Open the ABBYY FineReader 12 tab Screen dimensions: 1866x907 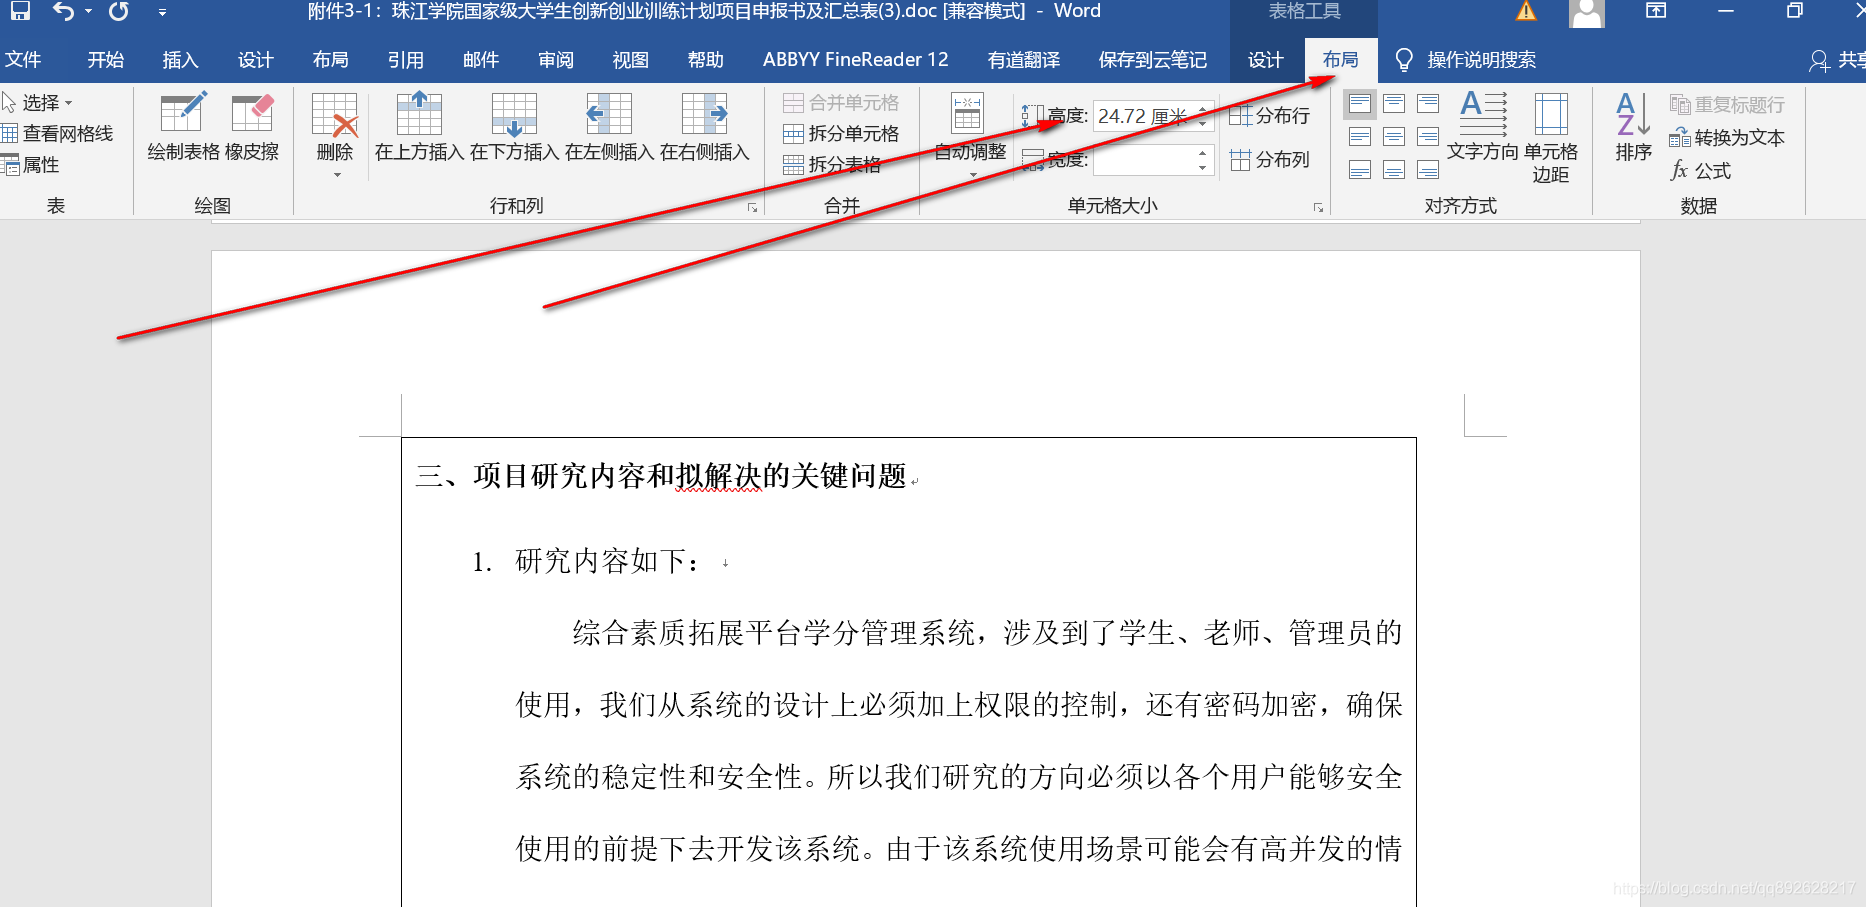[855, 60]
